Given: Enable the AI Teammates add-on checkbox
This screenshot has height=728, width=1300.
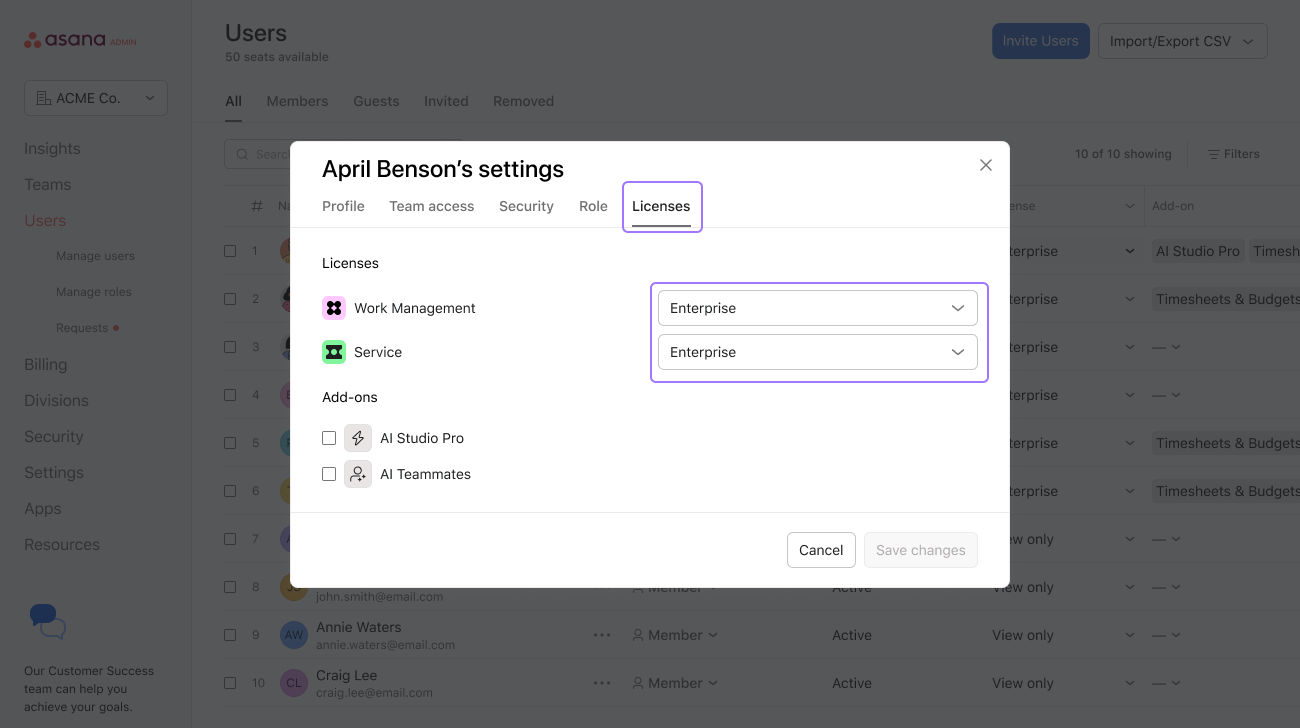Looking at the screenshot, I should [329, 474].
